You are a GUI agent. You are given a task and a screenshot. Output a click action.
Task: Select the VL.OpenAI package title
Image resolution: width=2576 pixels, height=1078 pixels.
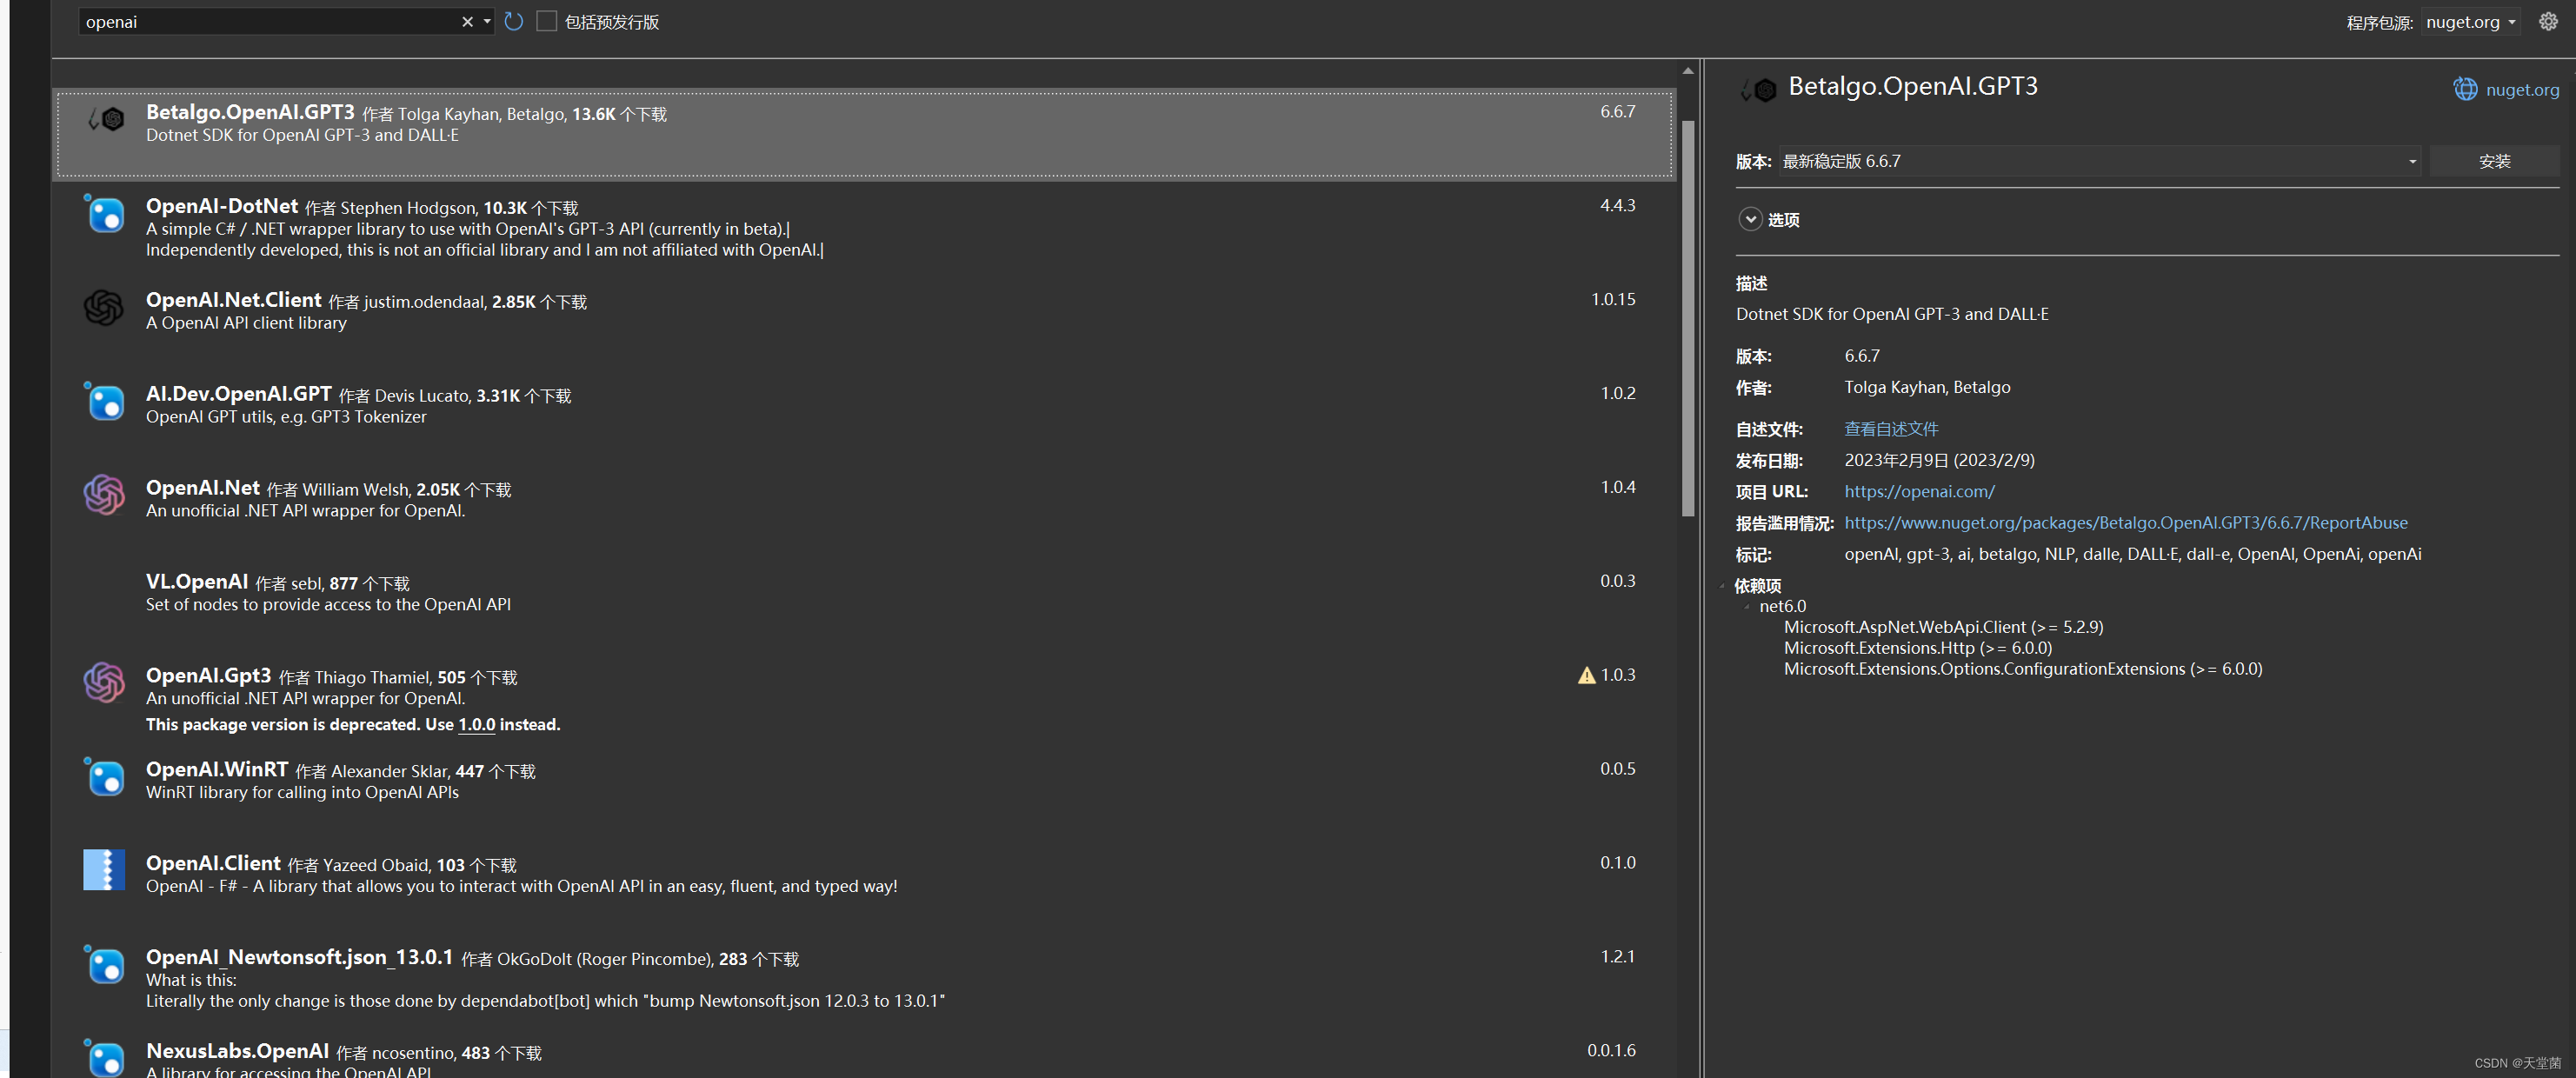coord(197,582)
